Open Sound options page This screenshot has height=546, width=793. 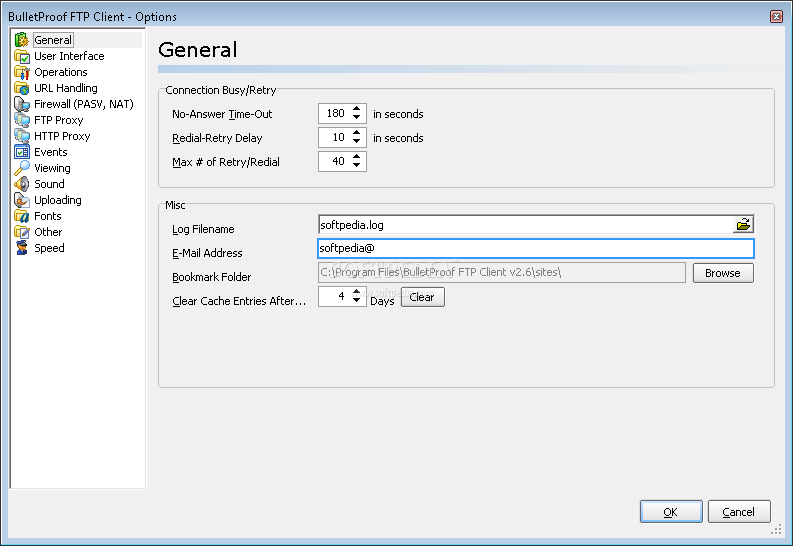tap(49, 184)
